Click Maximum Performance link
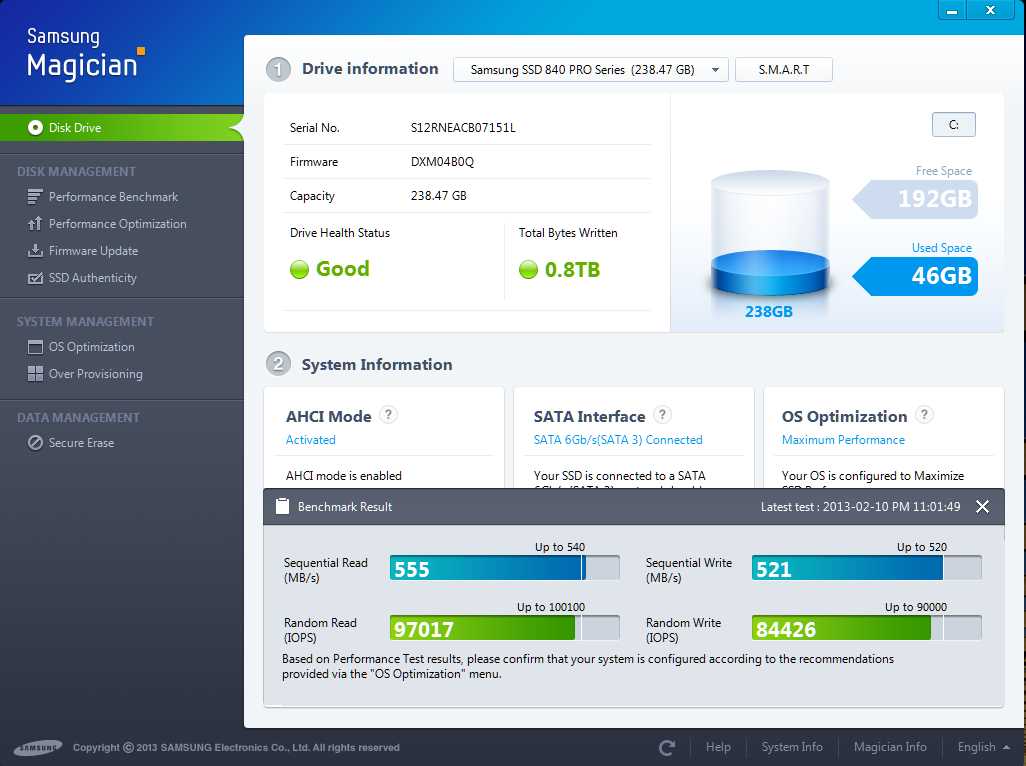 [843, 440]
